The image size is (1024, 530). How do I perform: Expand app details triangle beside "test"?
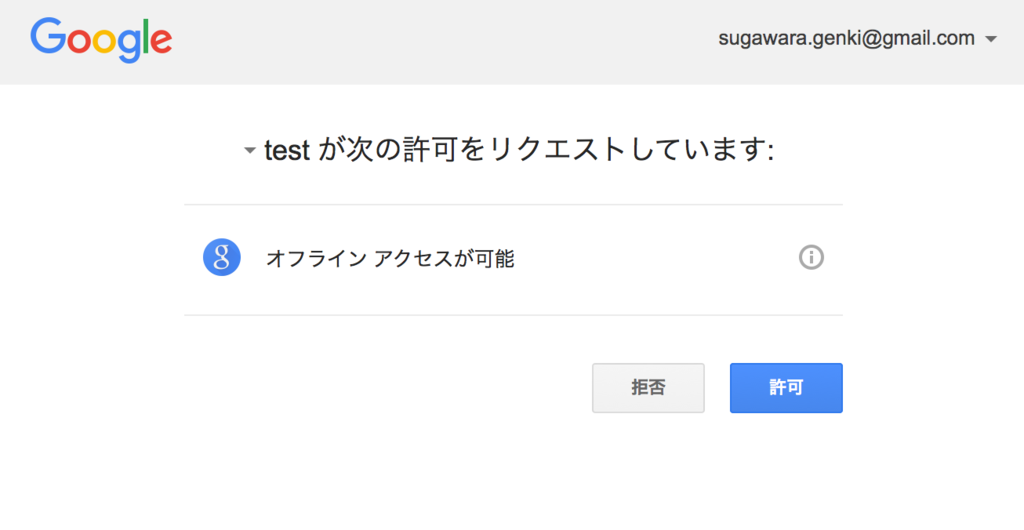pos(250,153)
